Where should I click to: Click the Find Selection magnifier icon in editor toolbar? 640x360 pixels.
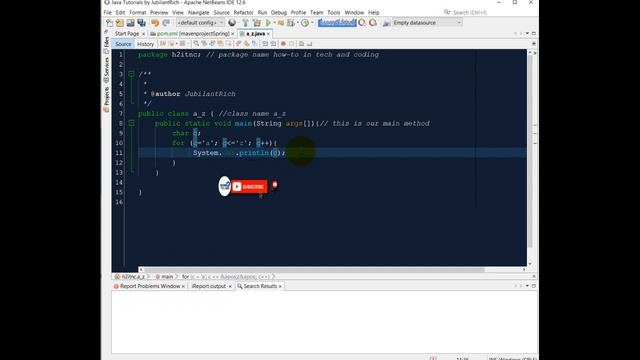[x=196, y=44]
